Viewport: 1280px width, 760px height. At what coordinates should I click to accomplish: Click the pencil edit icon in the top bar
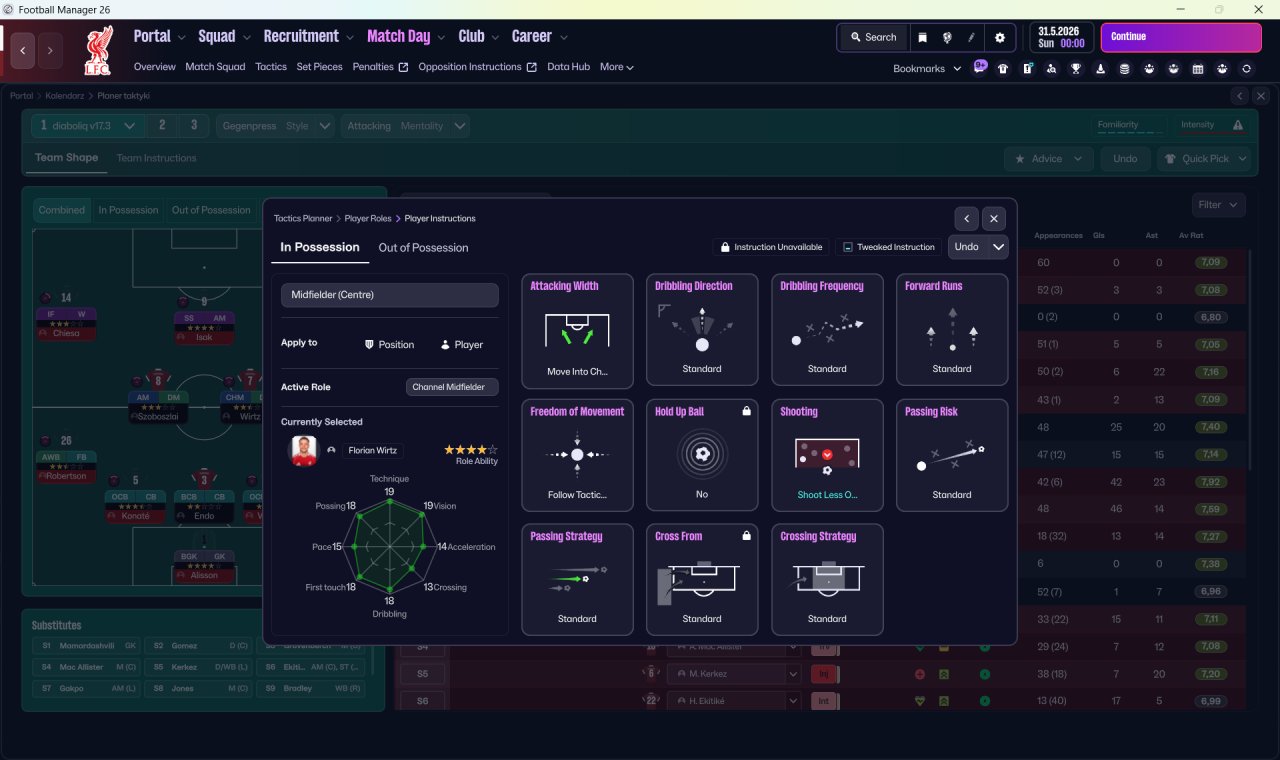point(971,37)
